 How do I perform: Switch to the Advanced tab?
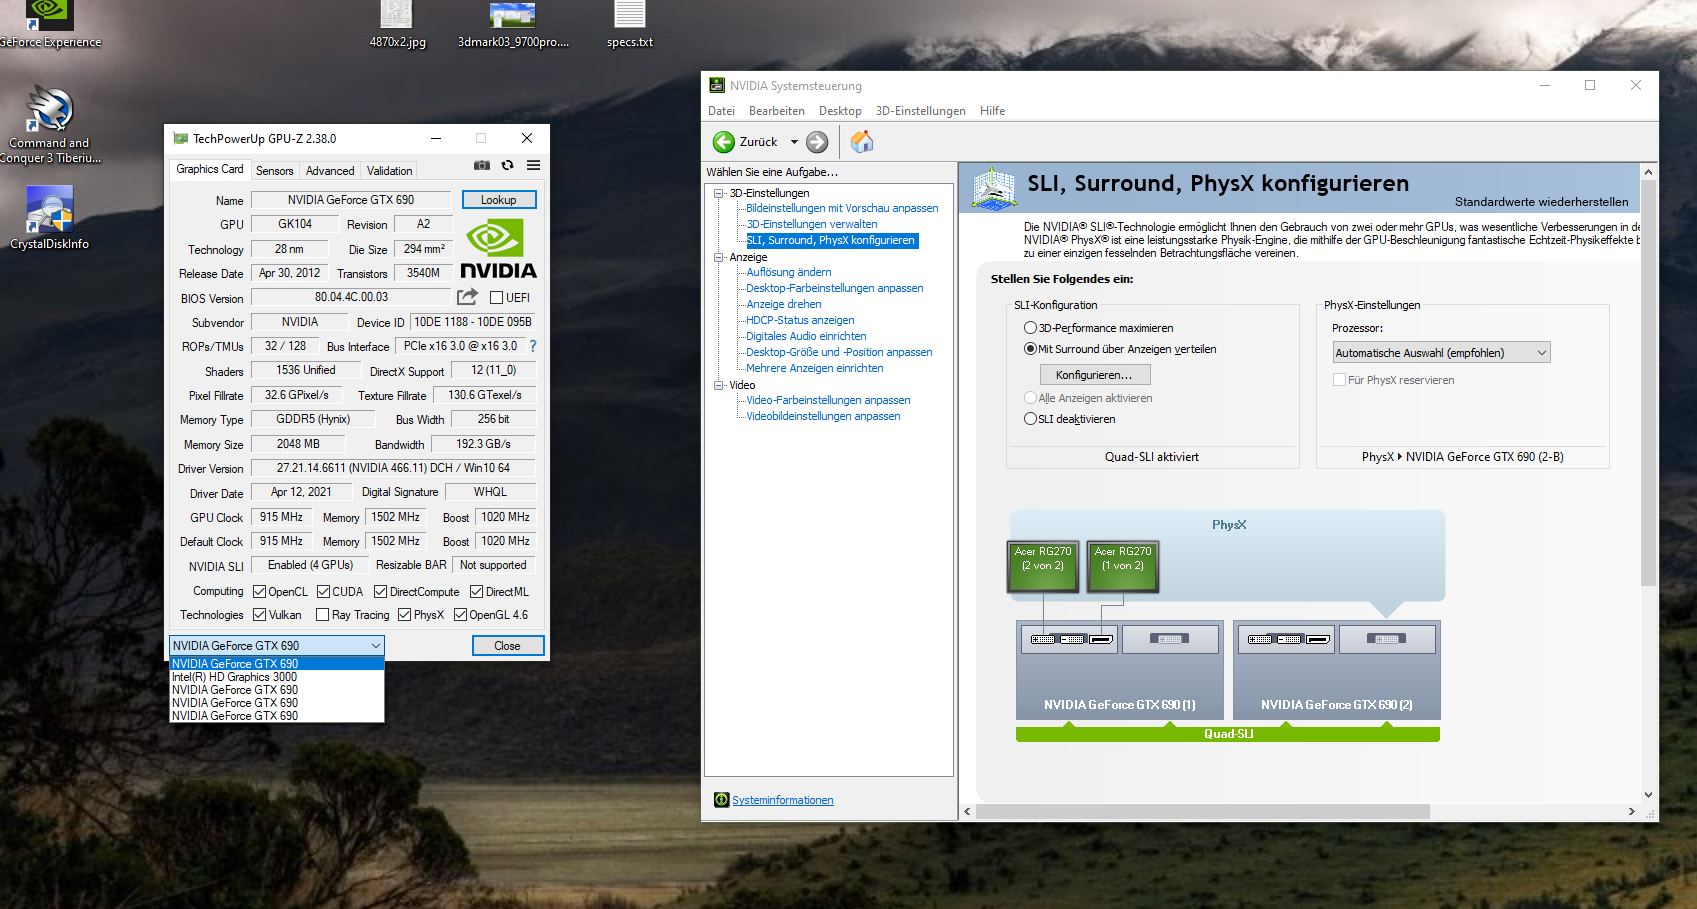330,171
